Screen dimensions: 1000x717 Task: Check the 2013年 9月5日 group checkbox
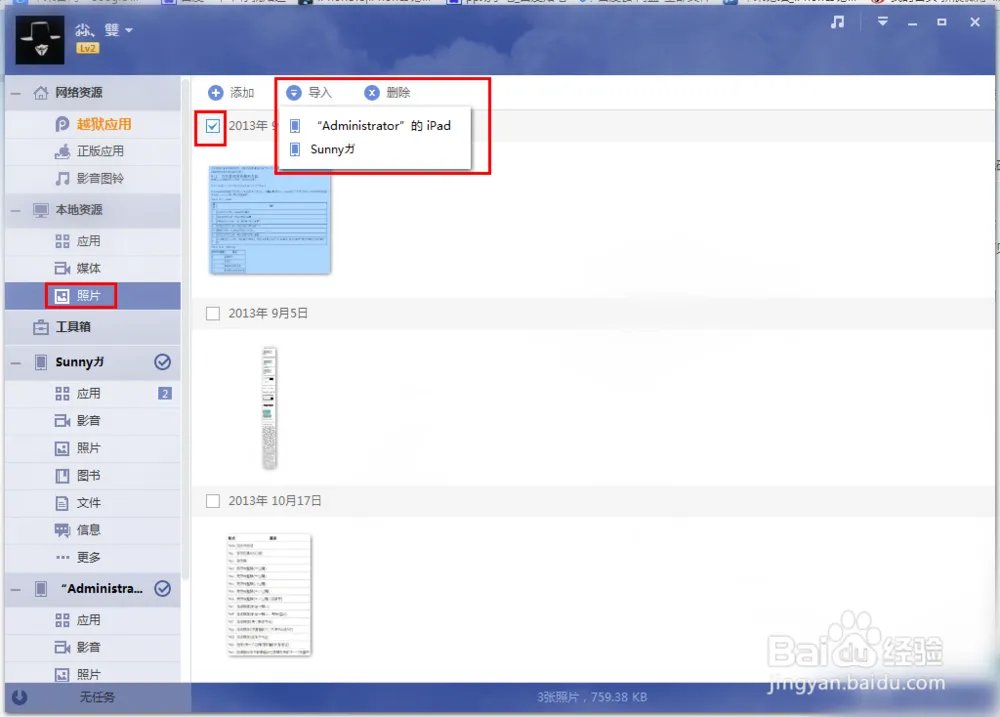212,313
